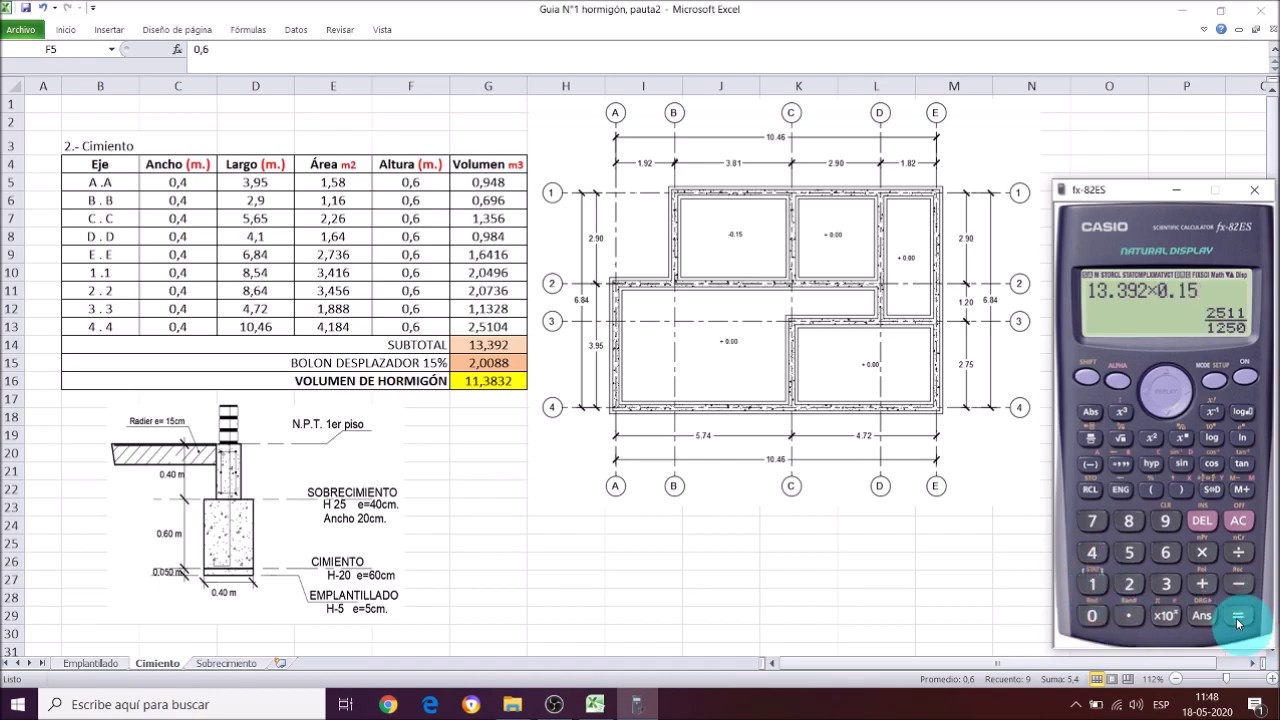
Task: Click the calculator ENG key
Action: (1121, 490)
